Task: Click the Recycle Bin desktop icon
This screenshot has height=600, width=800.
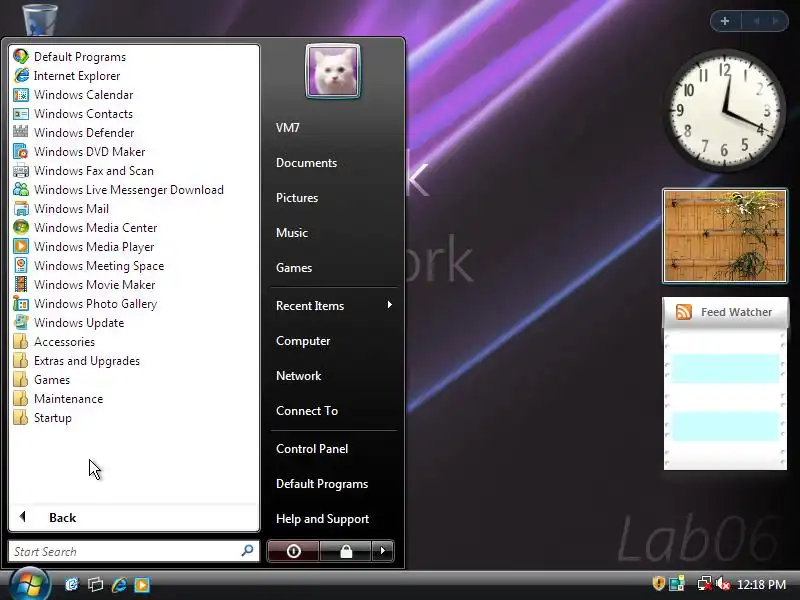Action: coord(39,18)
